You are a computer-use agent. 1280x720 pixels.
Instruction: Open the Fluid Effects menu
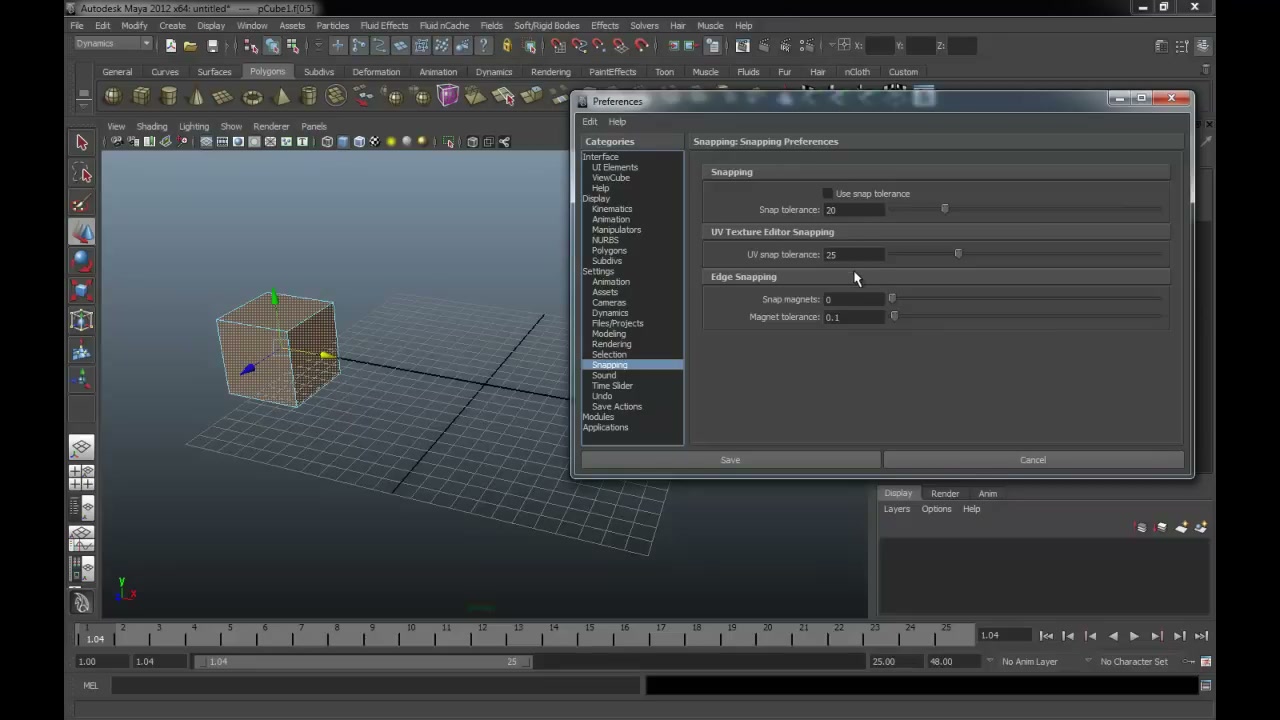tap(384, 26)
